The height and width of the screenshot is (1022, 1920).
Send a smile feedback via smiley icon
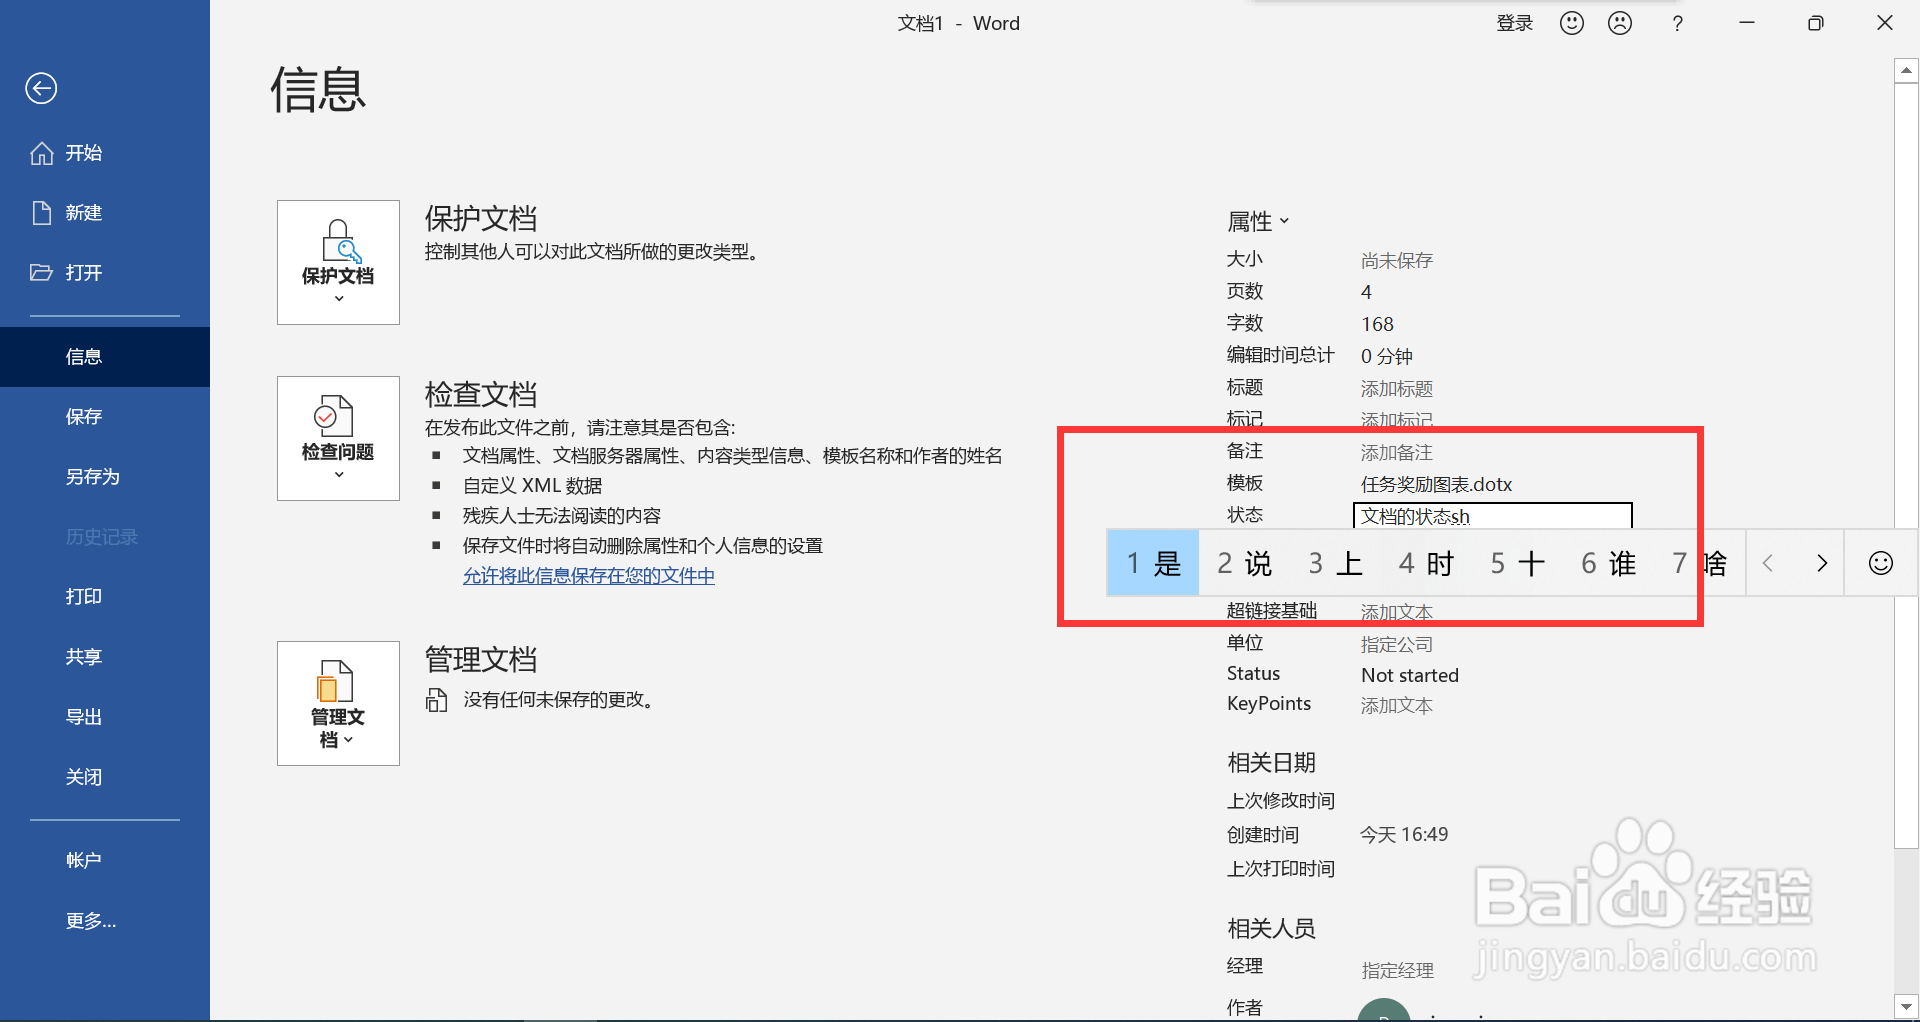[1572, 23]
